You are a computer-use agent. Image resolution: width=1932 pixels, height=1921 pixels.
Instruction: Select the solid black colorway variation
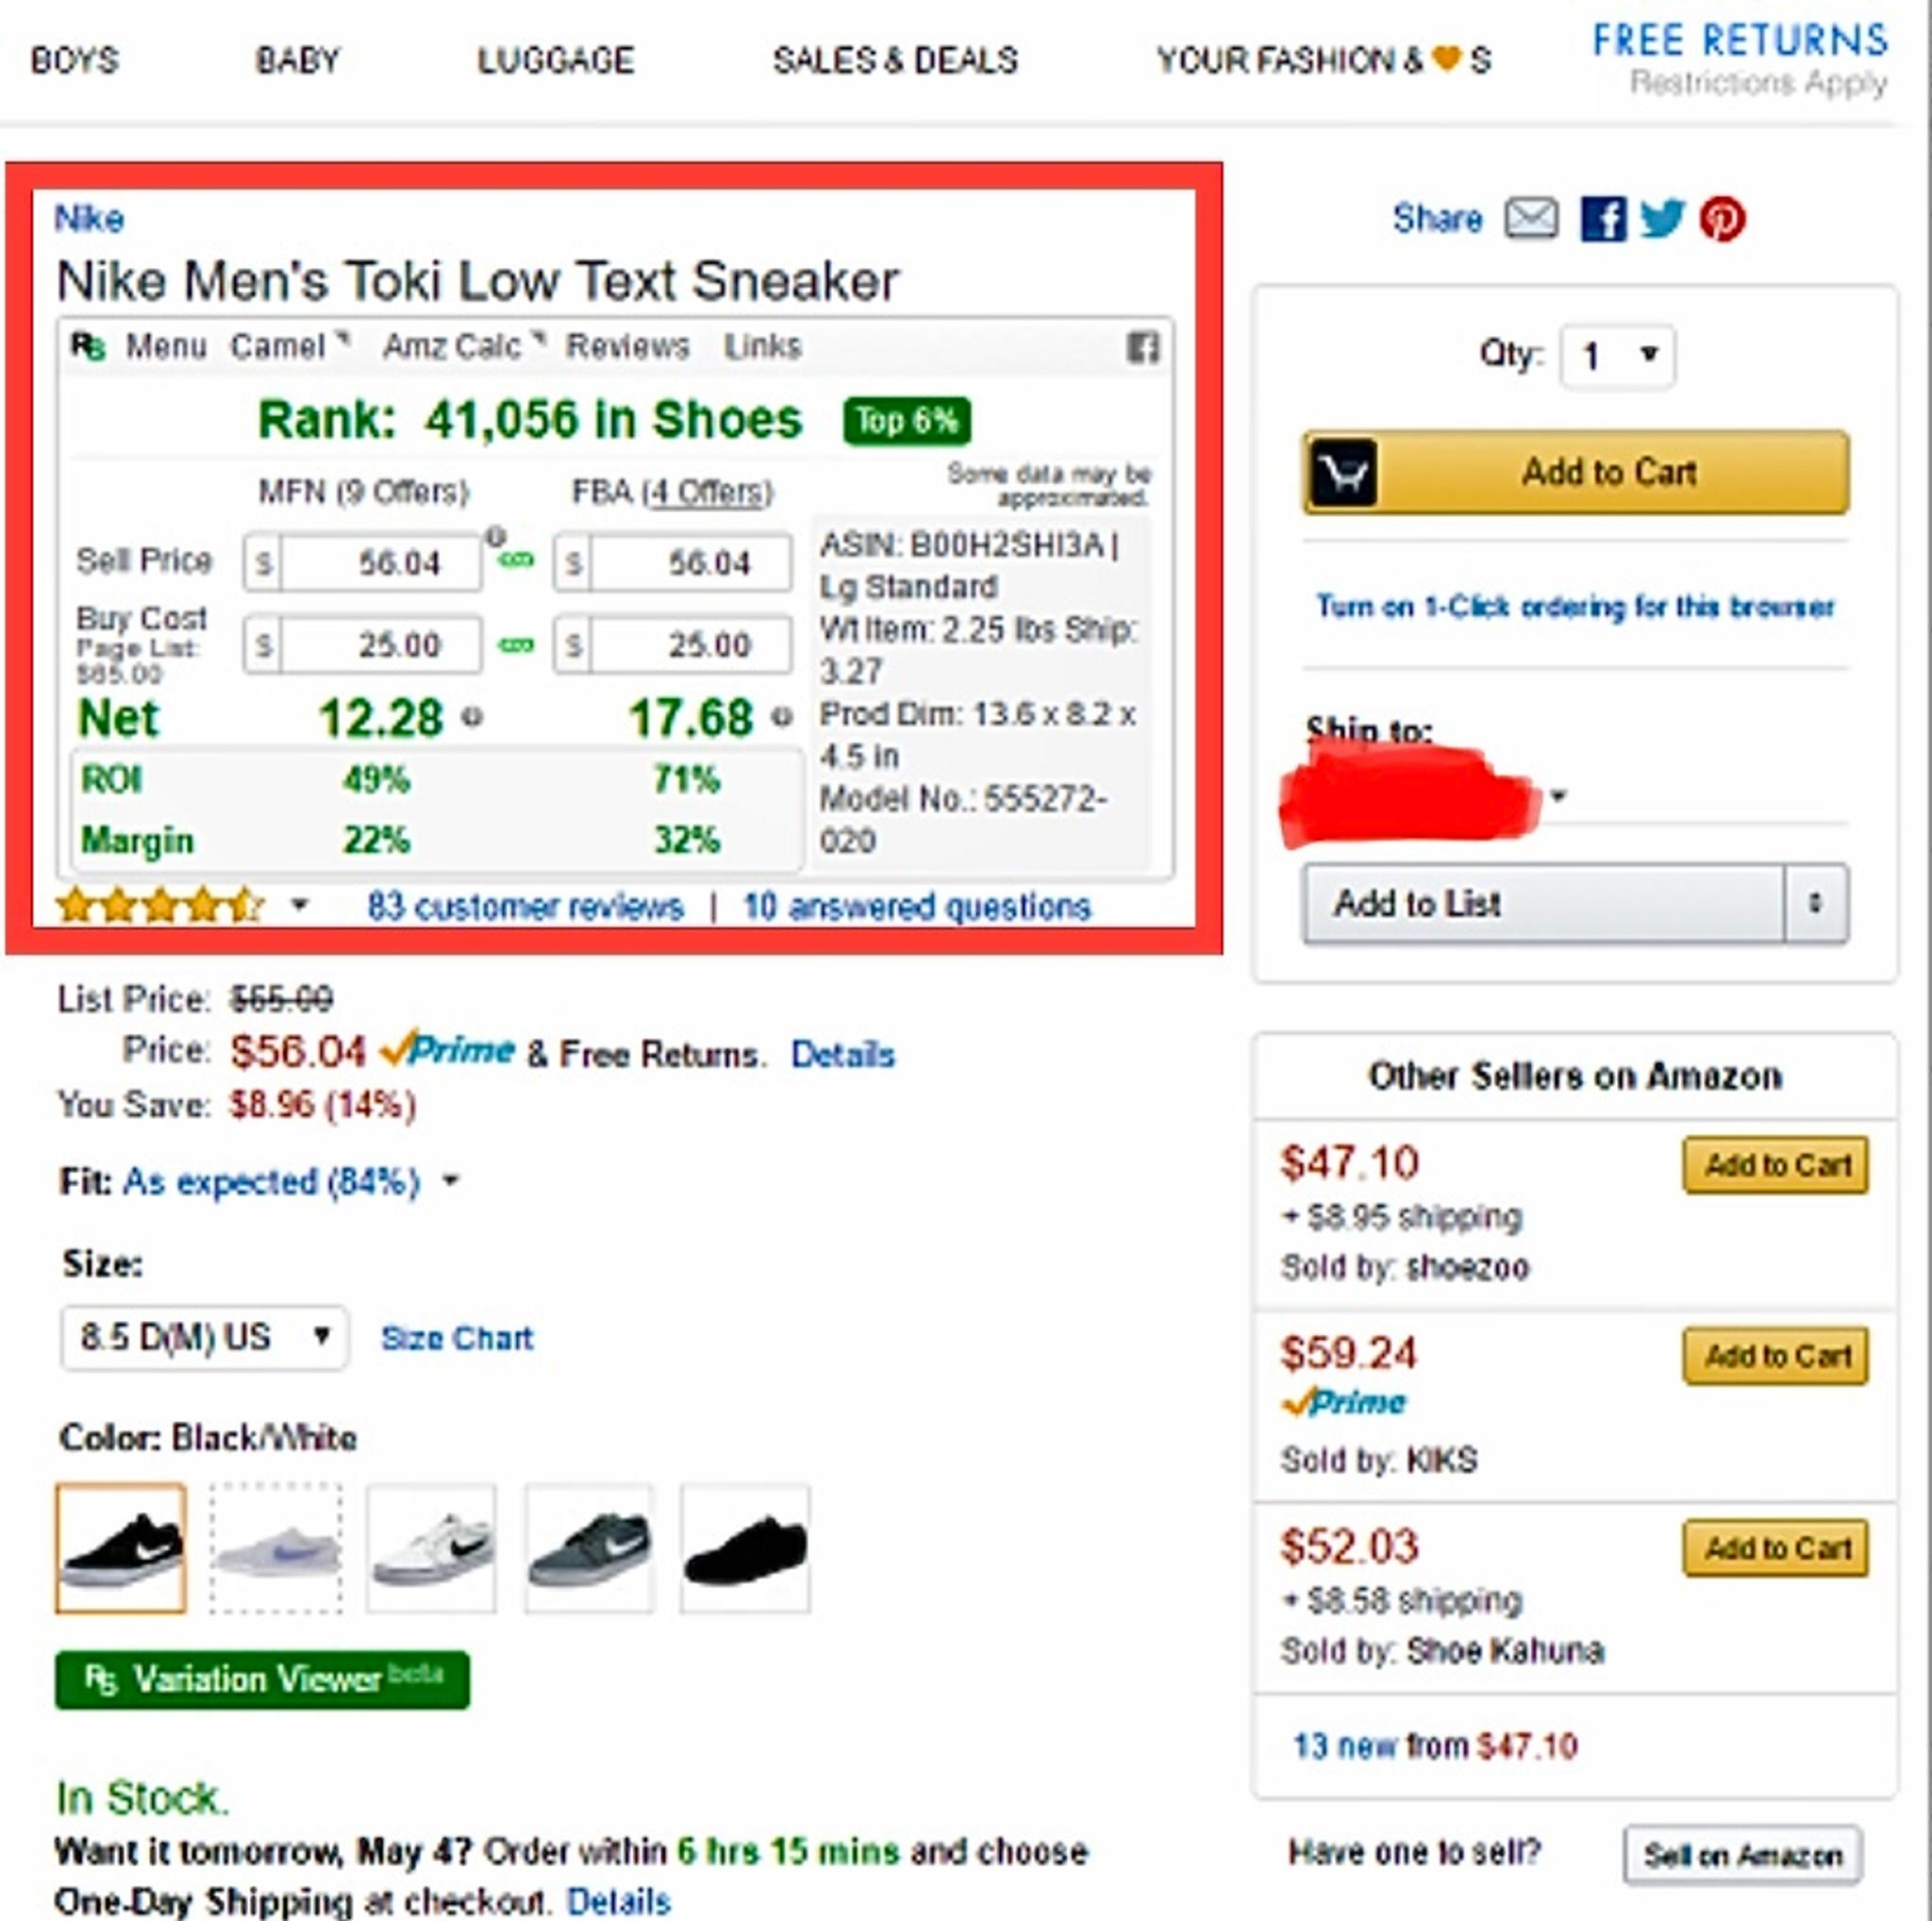click(x=745, y=1549)
